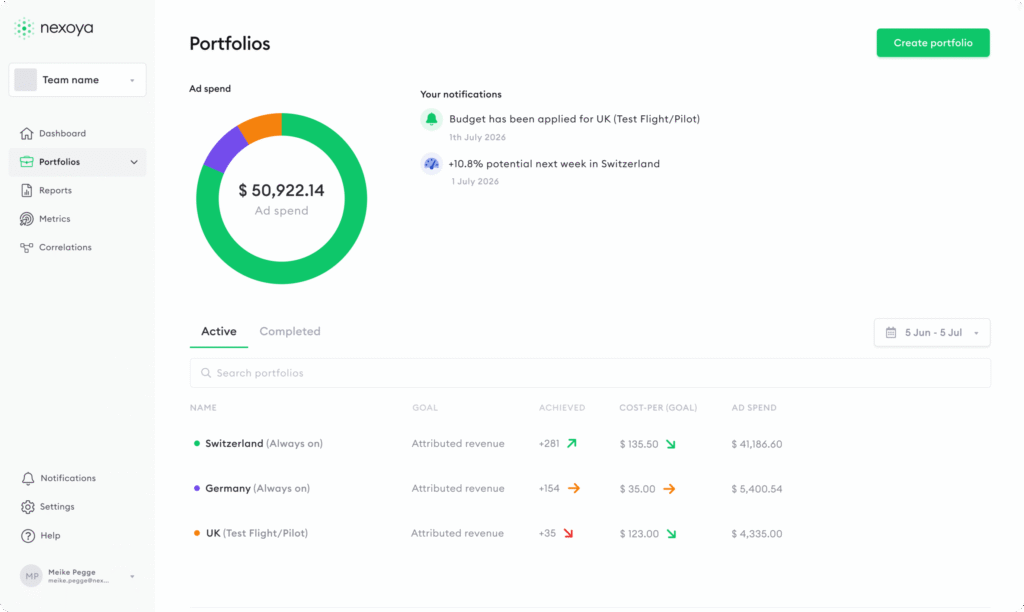The image size is (1024, 612).
Task: Click the Create portfolio button
Action: point(933,42)
